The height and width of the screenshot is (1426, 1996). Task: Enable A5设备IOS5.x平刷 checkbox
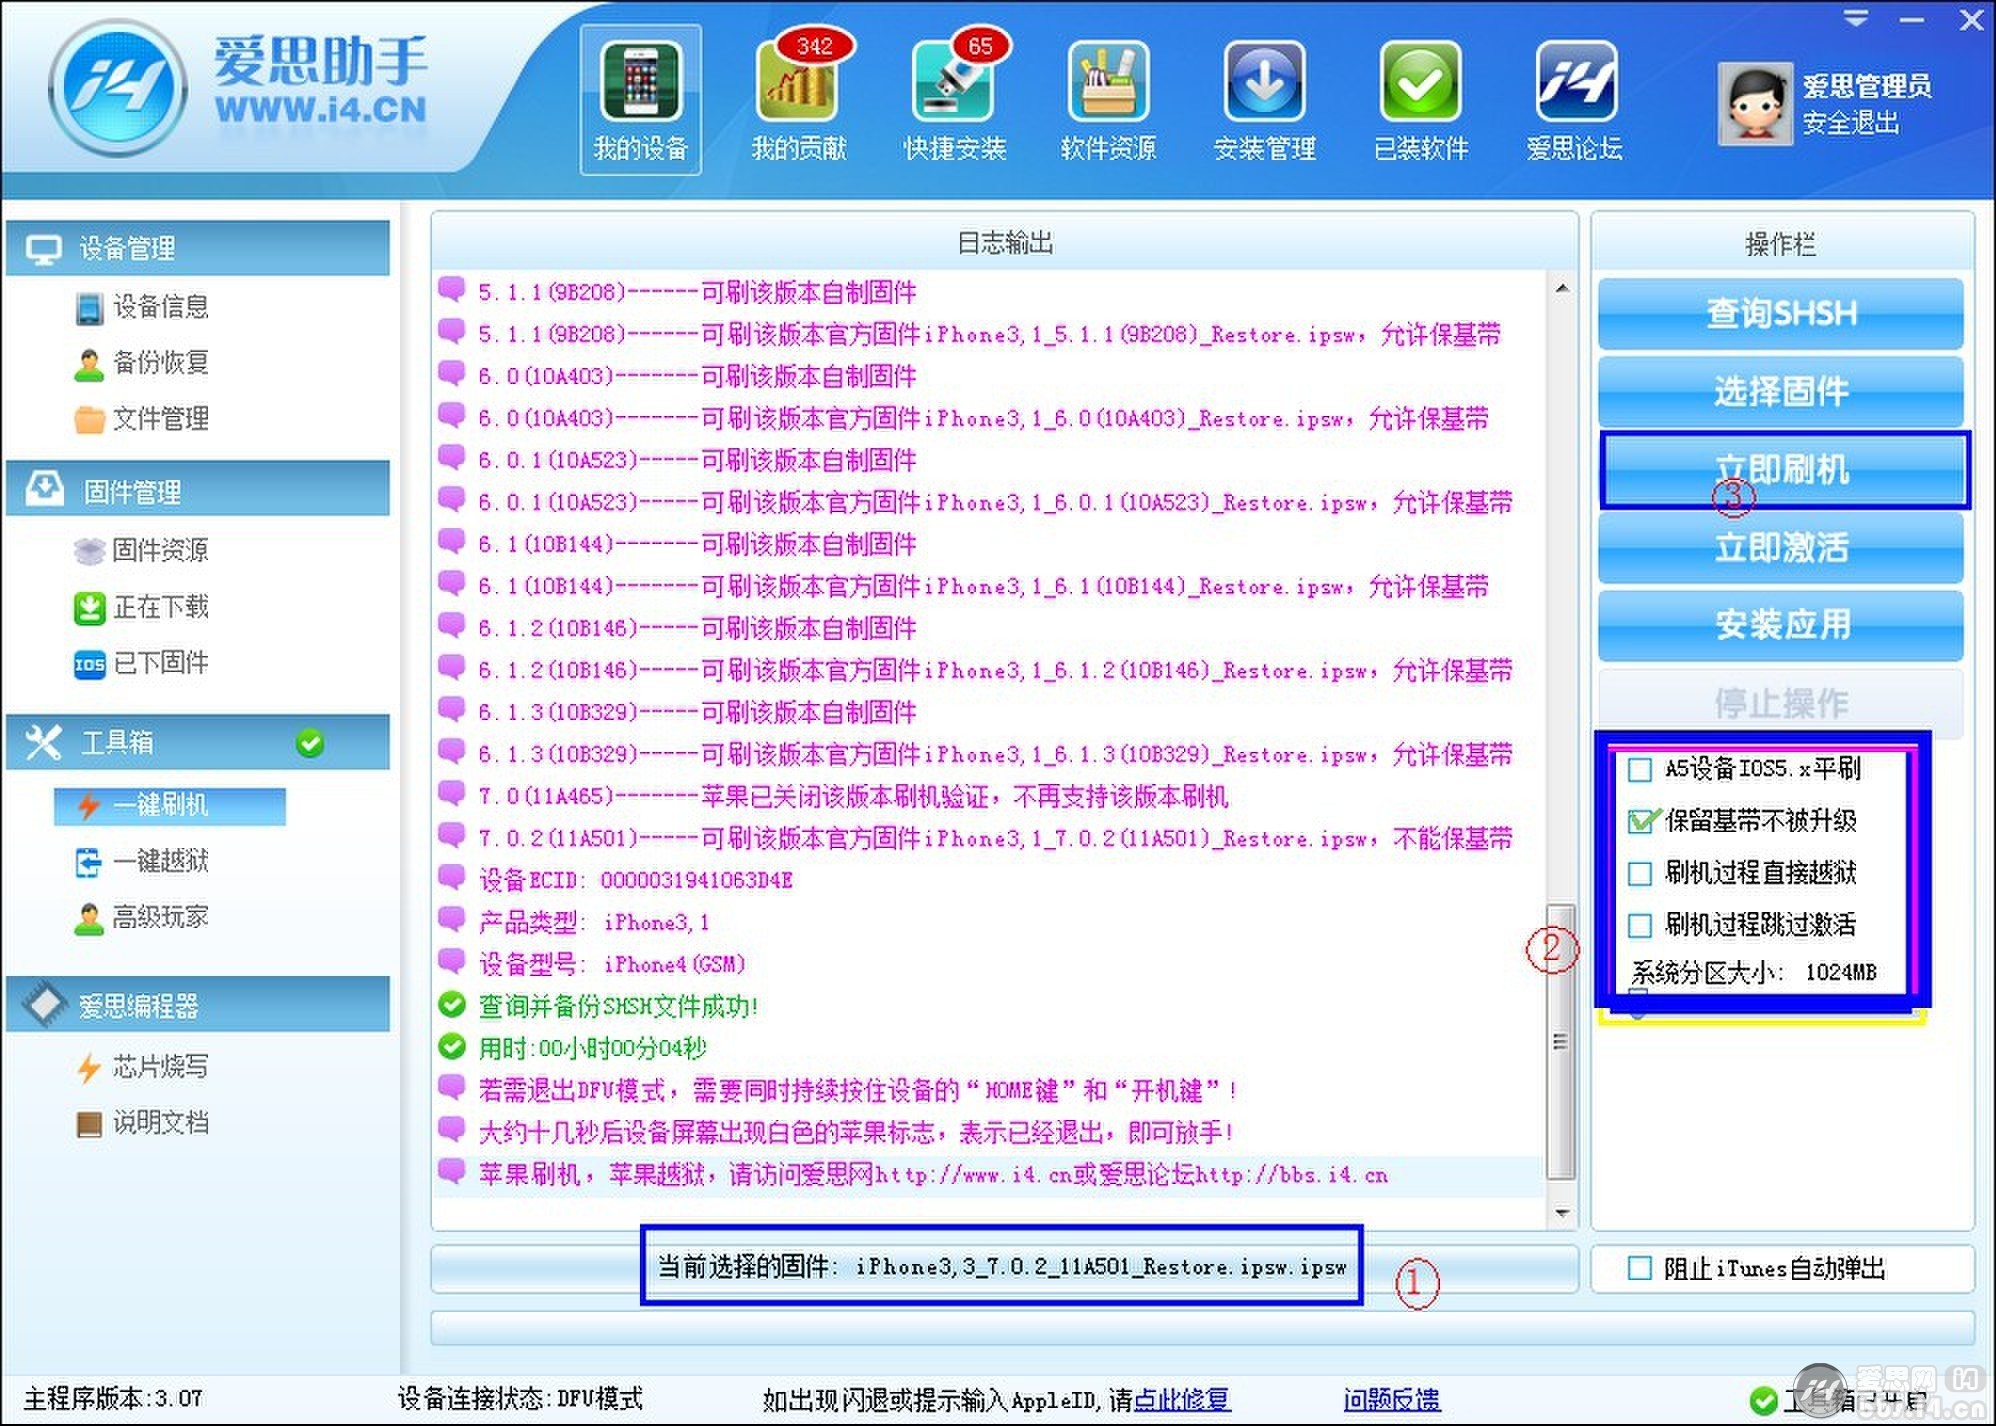1640,769
